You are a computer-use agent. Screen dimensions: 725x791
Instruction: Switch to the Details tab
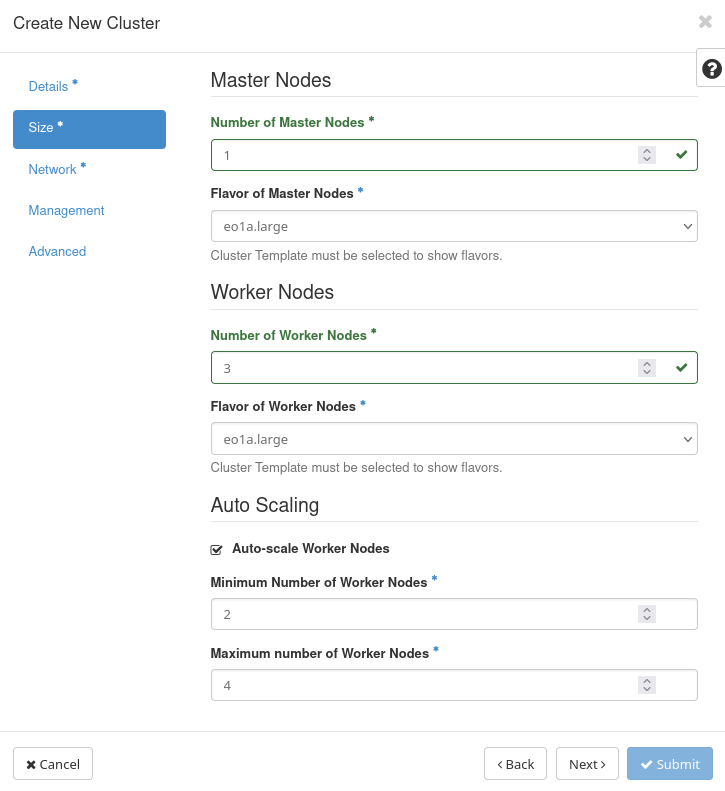point(48,87)
